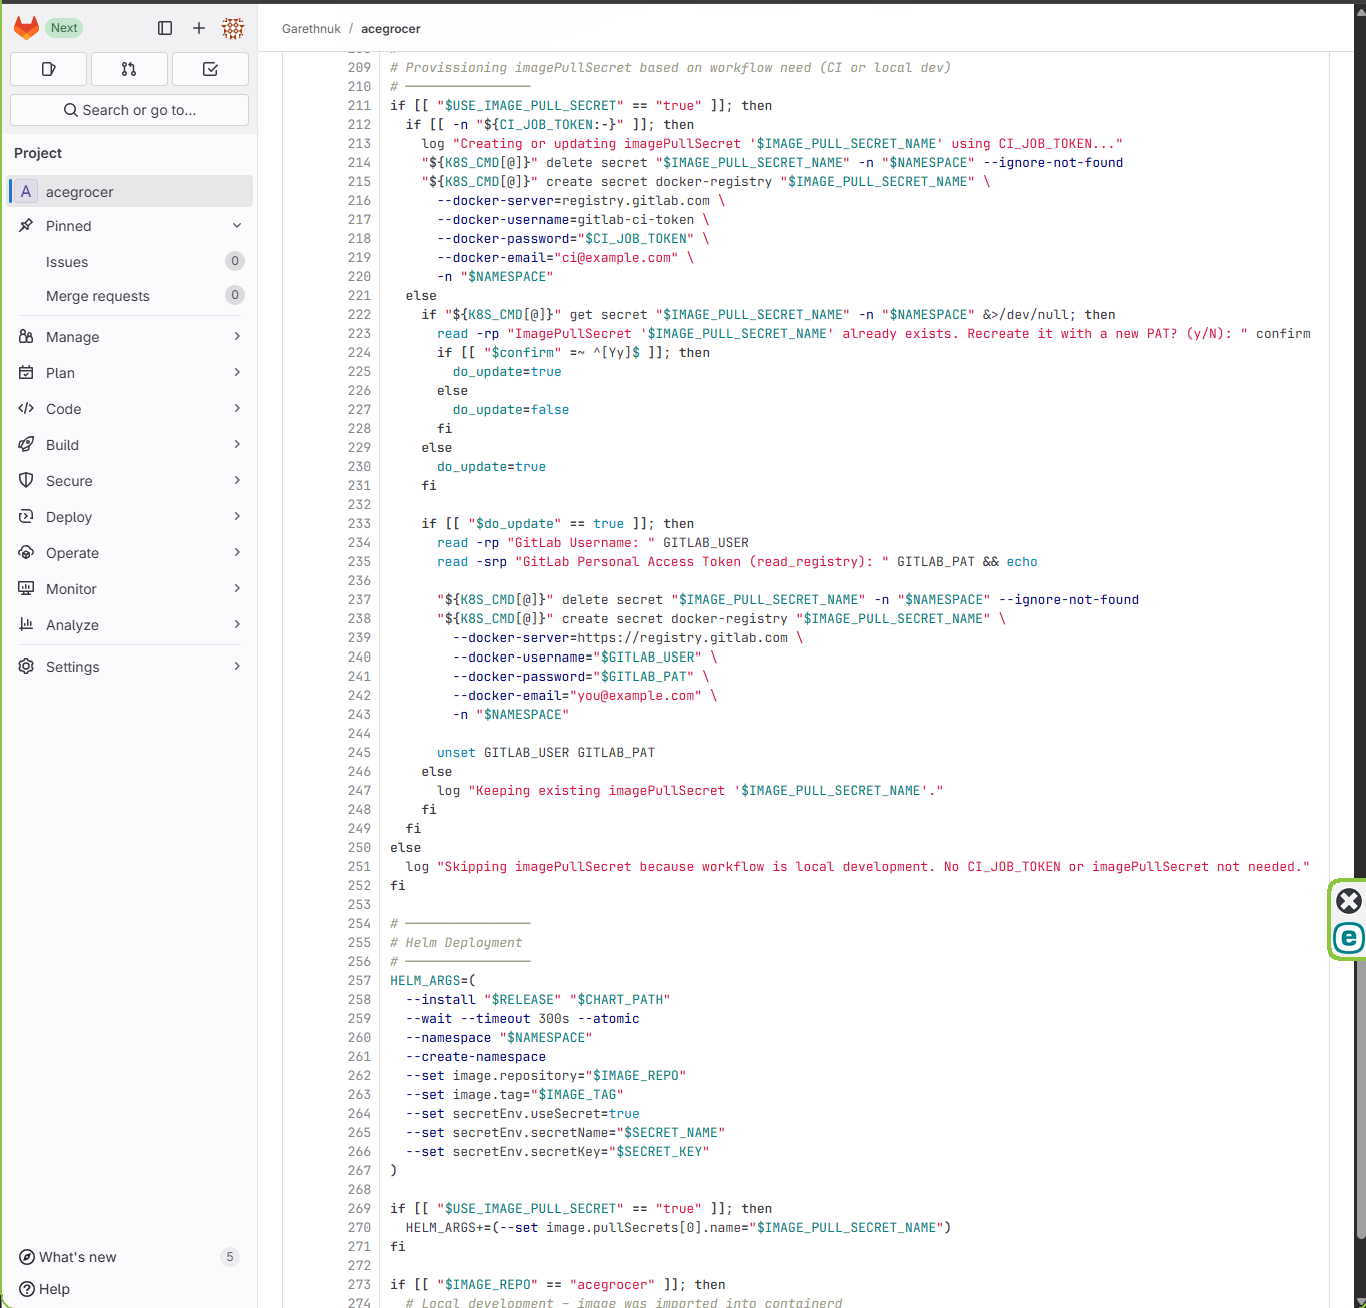
Task: Click line number 233
Action: coord(359,524)
